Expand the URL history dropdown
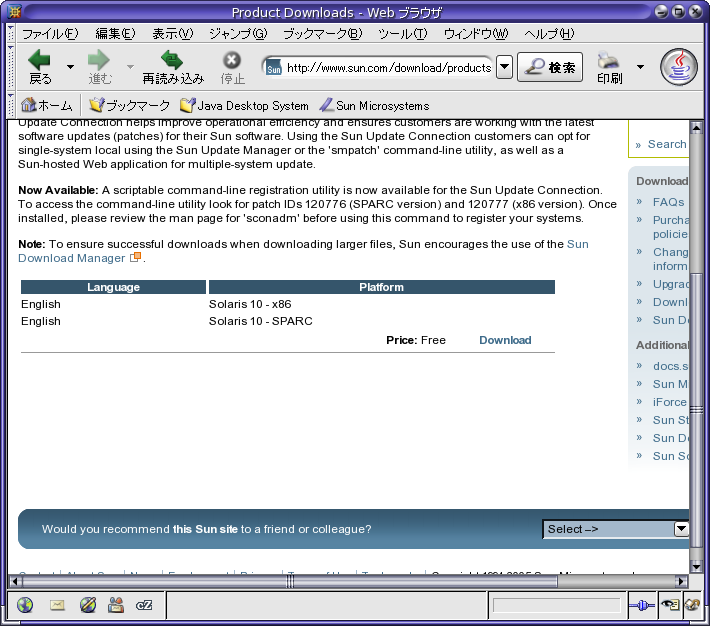 click(504, 67)
